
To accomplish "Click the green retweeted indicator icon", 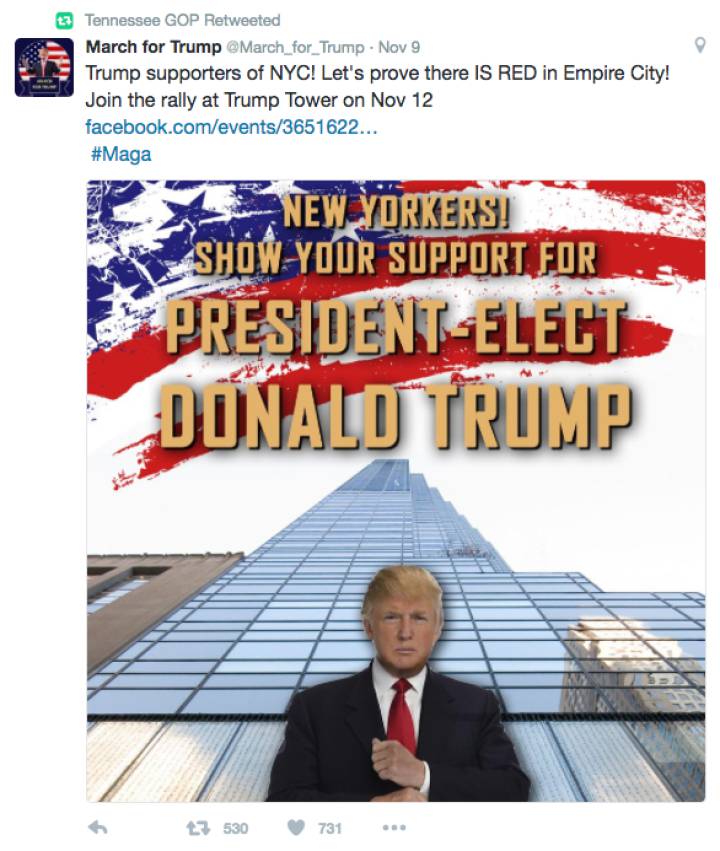I will pyautogui.click(x=64, y=21).
